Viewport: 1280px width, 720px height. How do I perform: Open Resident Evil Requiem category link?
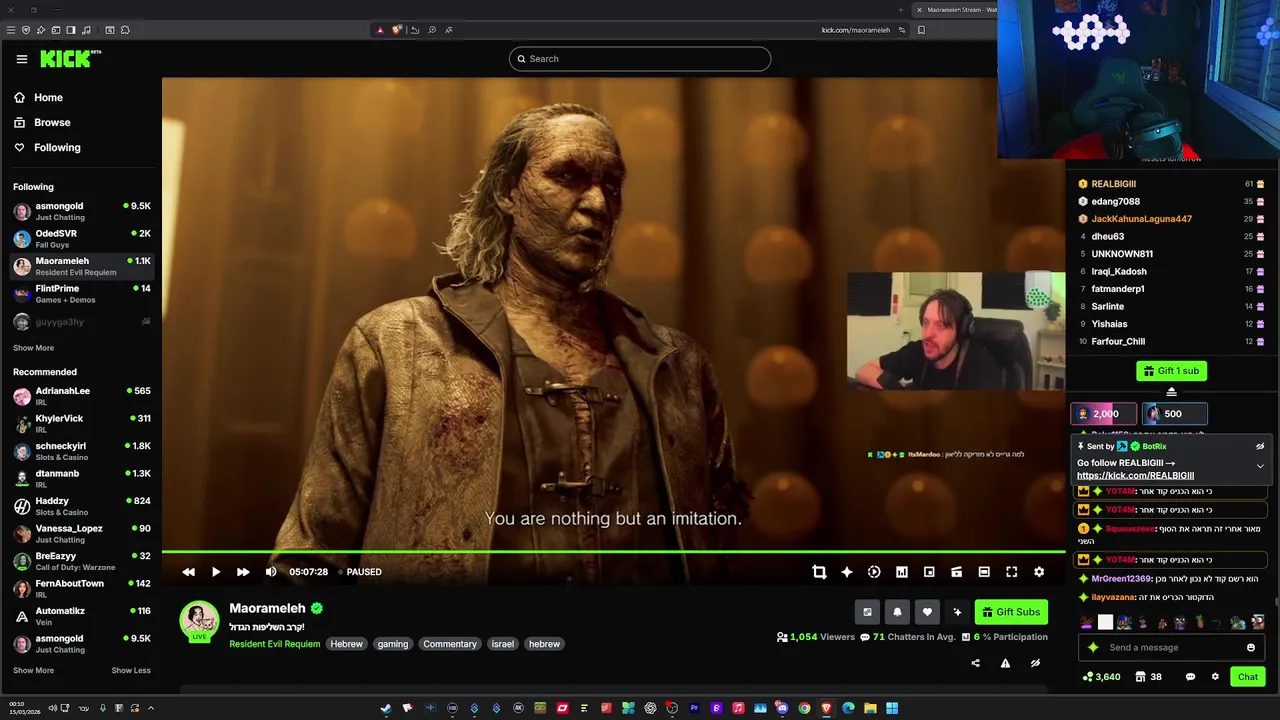[x=275, y=644]
